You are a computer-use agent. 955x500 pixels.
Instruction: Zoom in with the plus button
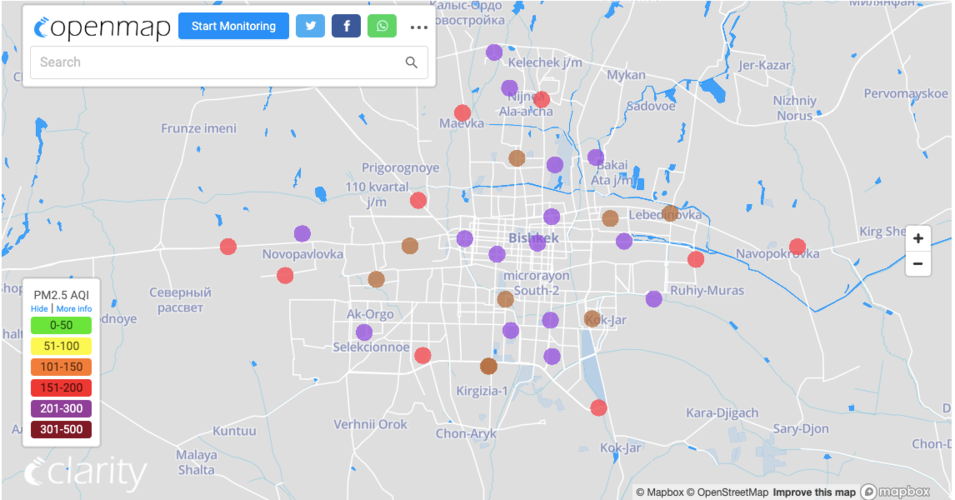point(917,239)
